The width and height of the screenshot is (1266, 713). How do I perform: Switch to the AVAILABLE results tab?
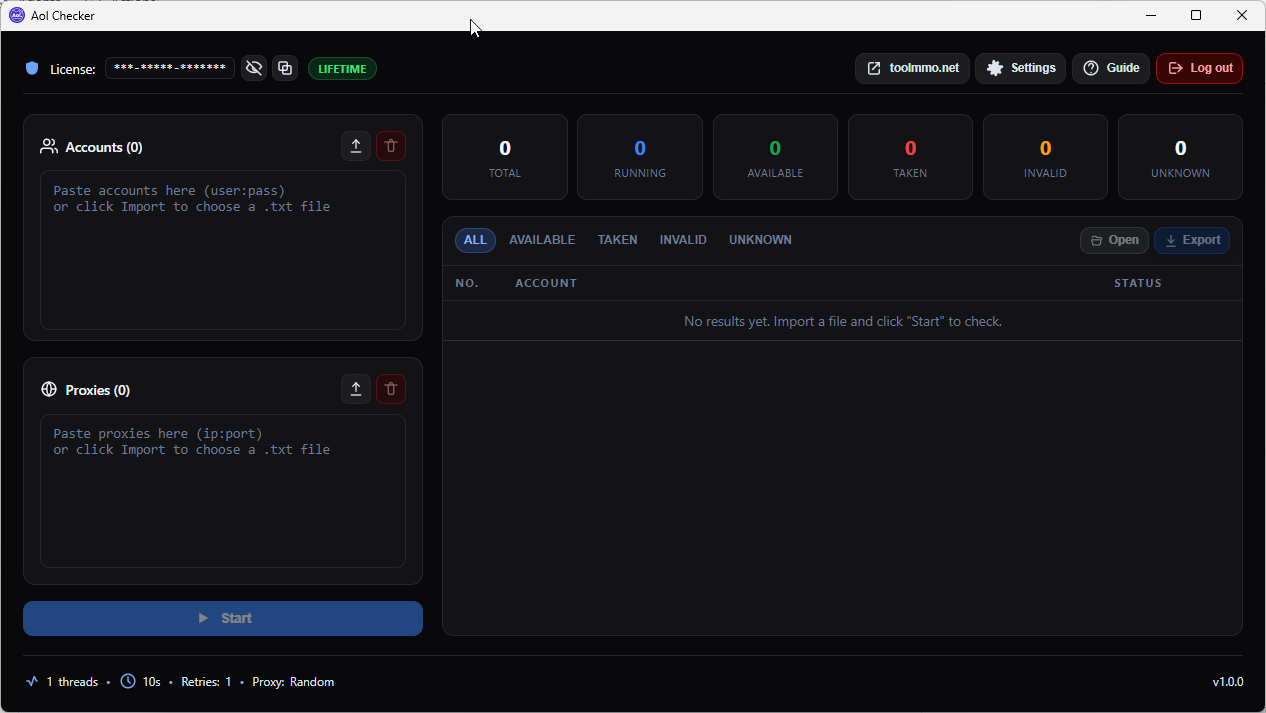pyautogui.click(x=542, y=240)
